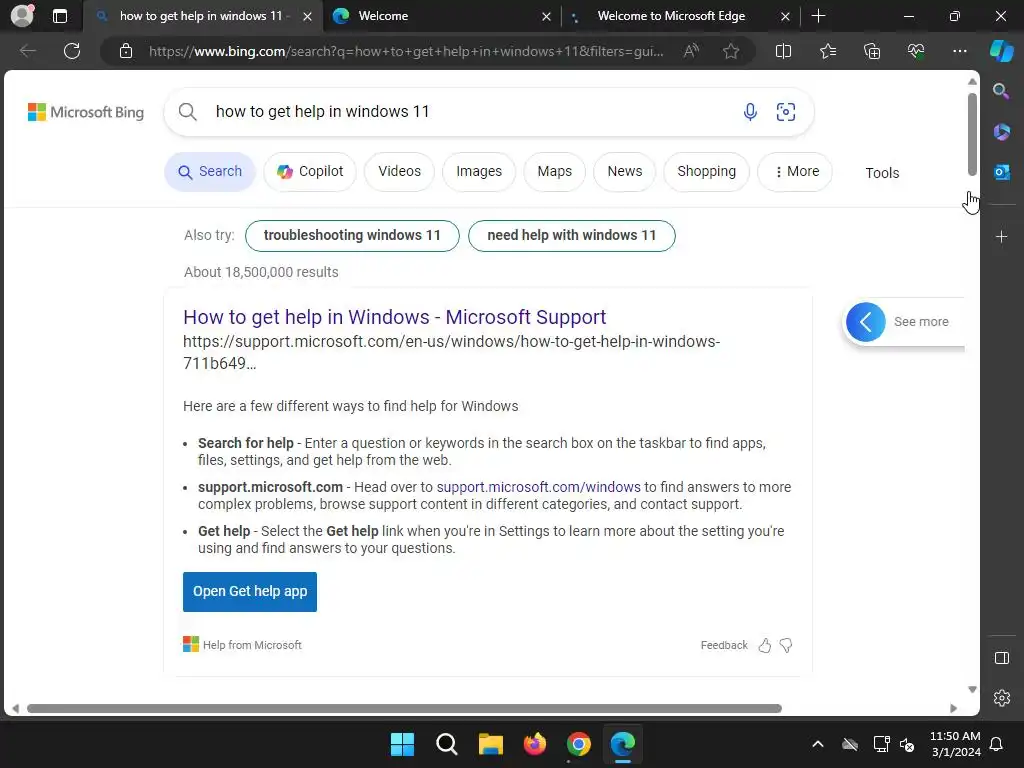Customize sidebar with plus icon
The image size is (1024, 768).
coord(1001,236)
